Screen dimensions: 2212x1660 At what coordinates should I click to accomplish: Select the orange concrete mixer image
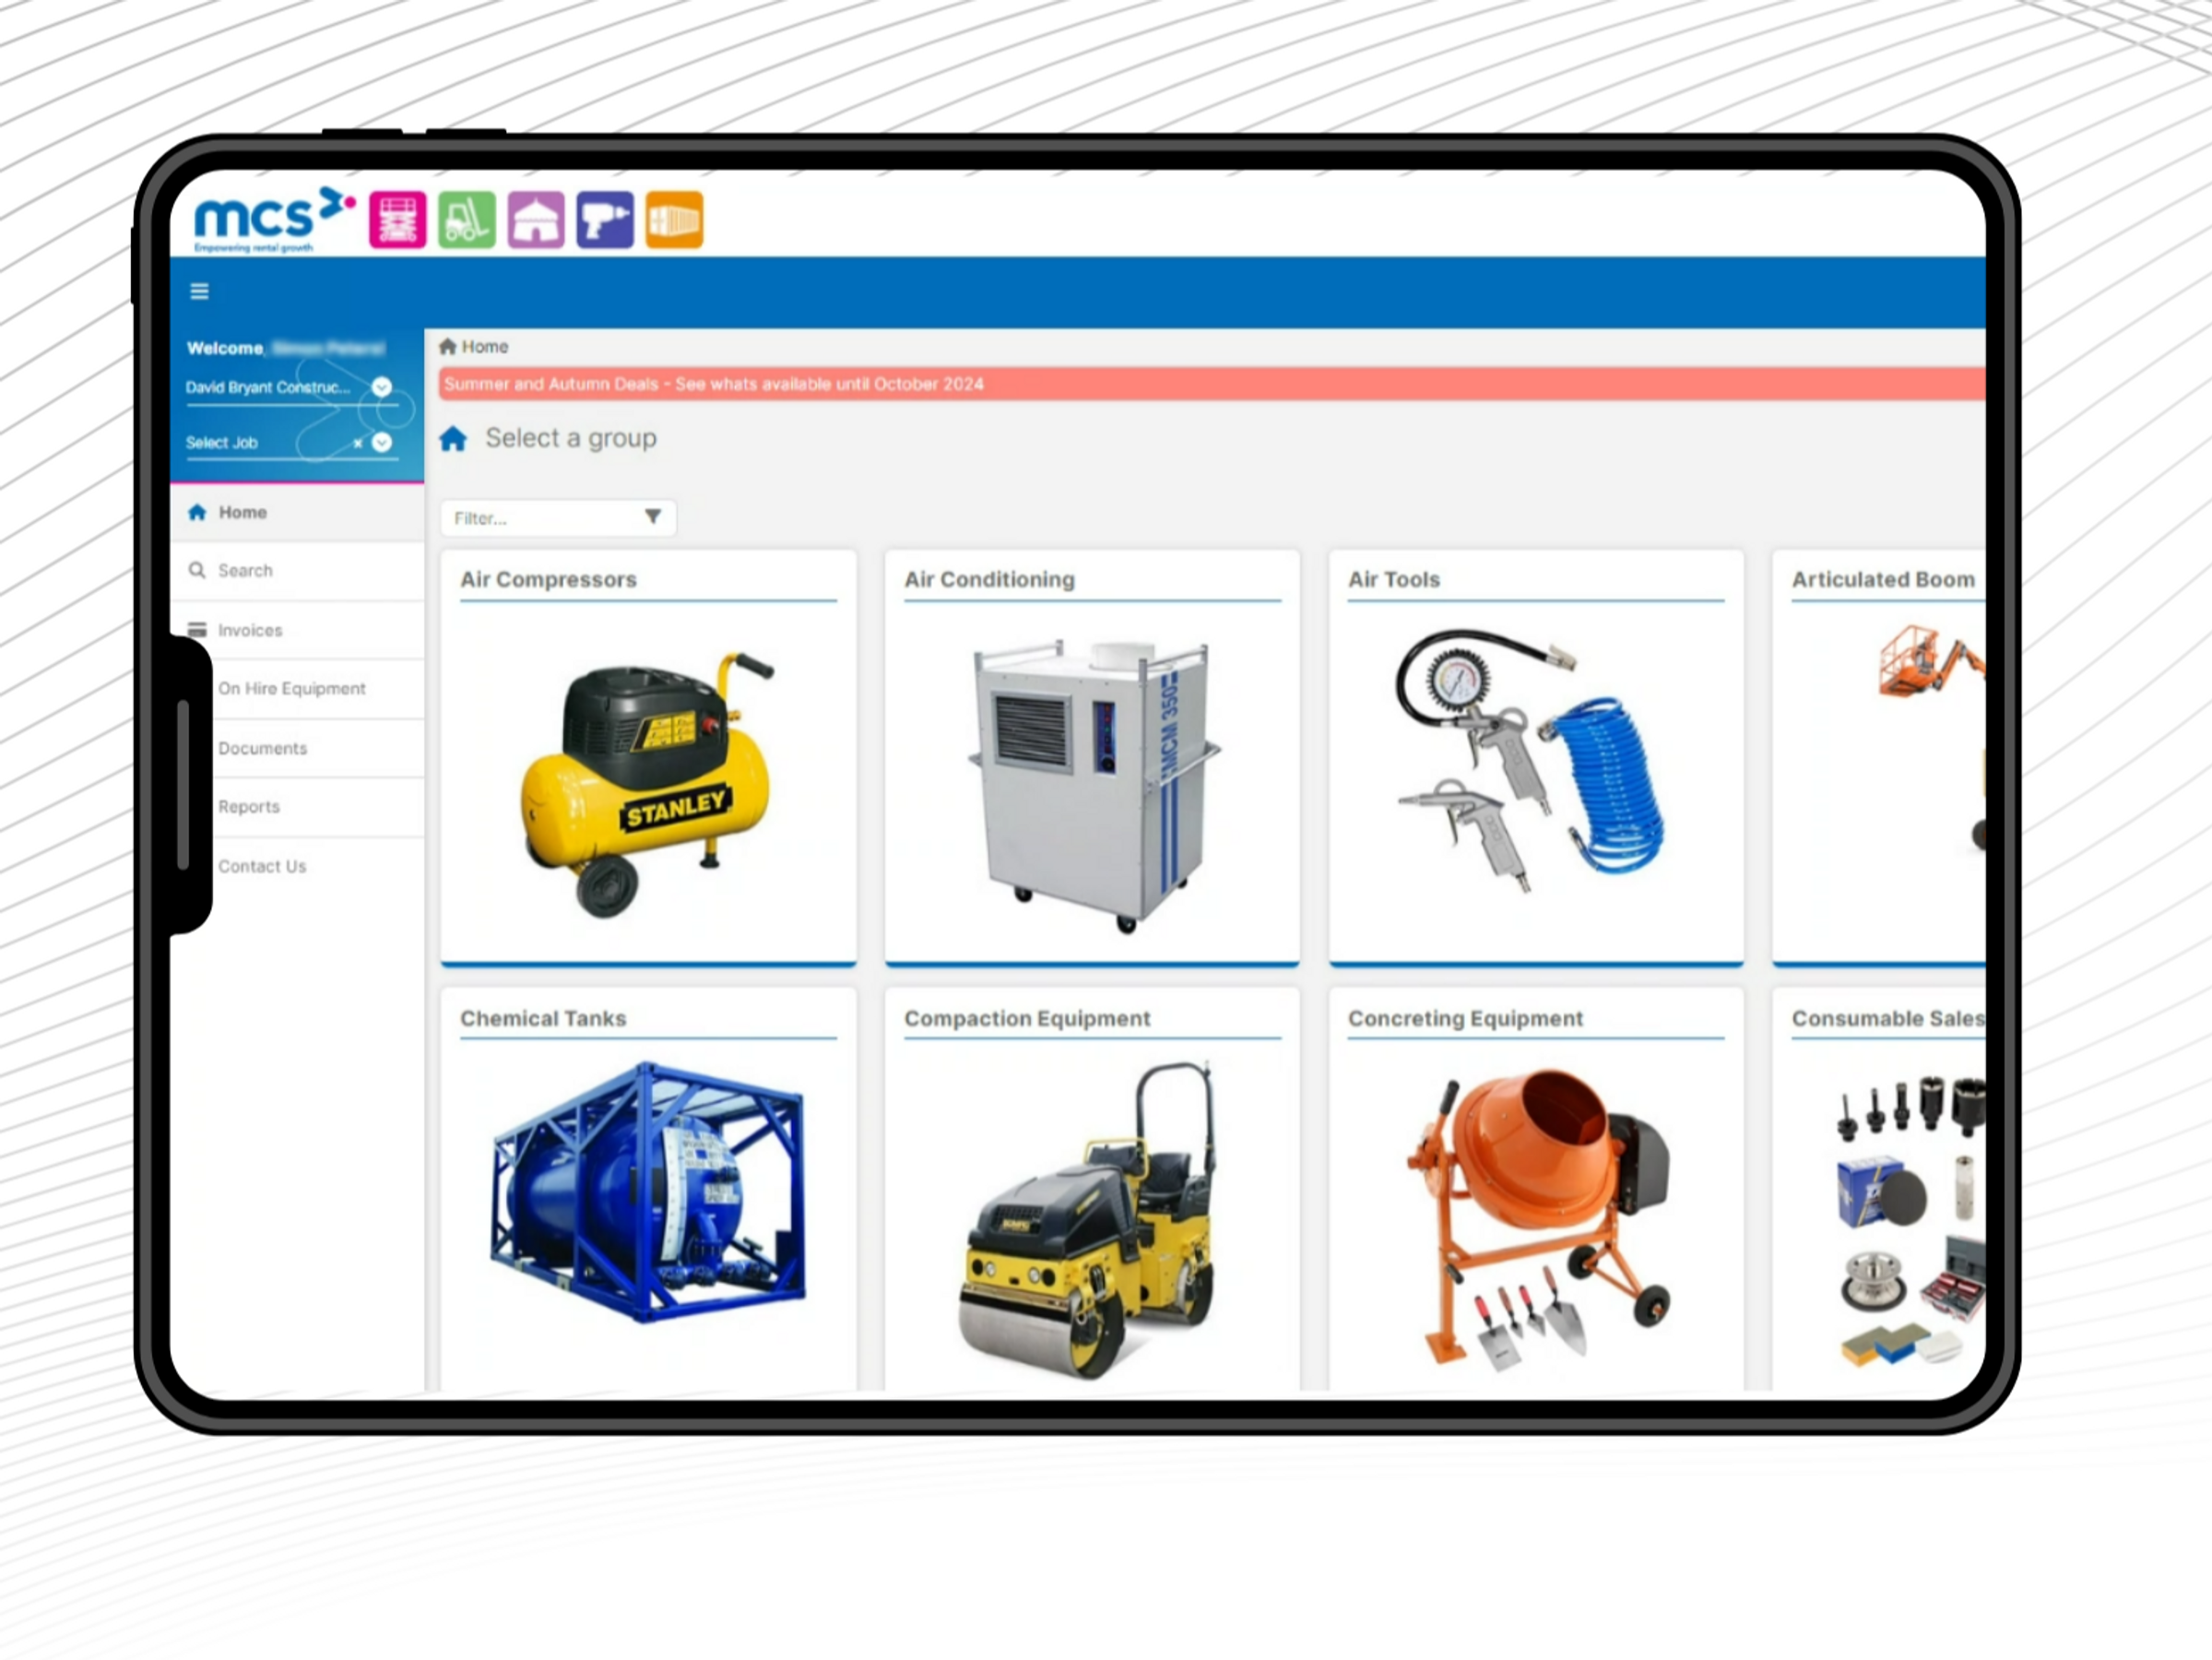1538,1220
